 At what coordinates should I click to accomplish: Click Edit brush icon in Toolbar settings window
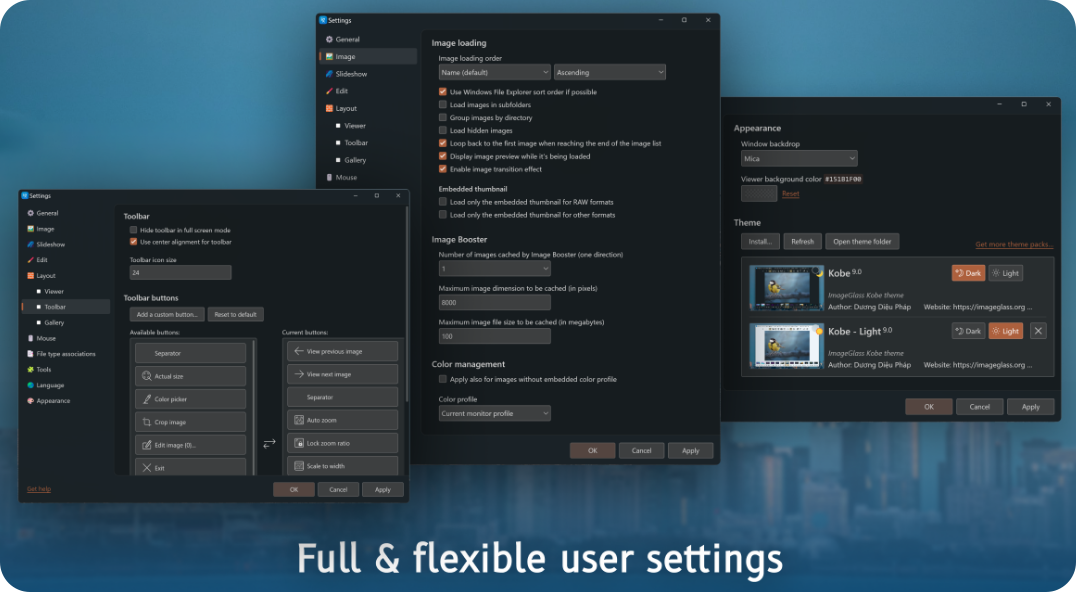coord(30,260)
